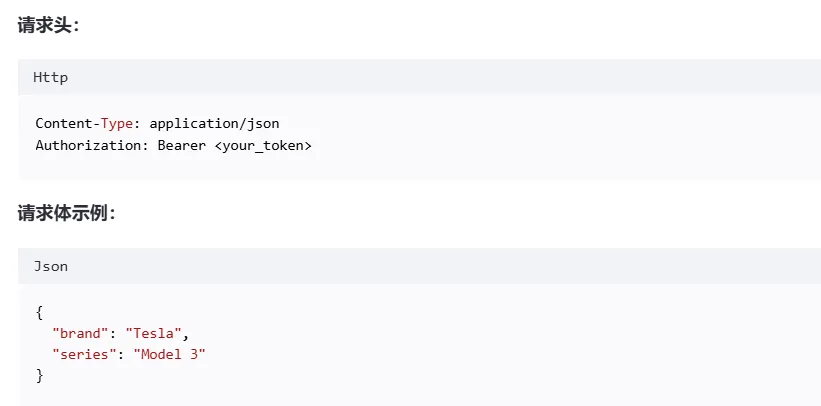Click the Http code block label
The width and height of the screenshot is (821, 406).
51,77
